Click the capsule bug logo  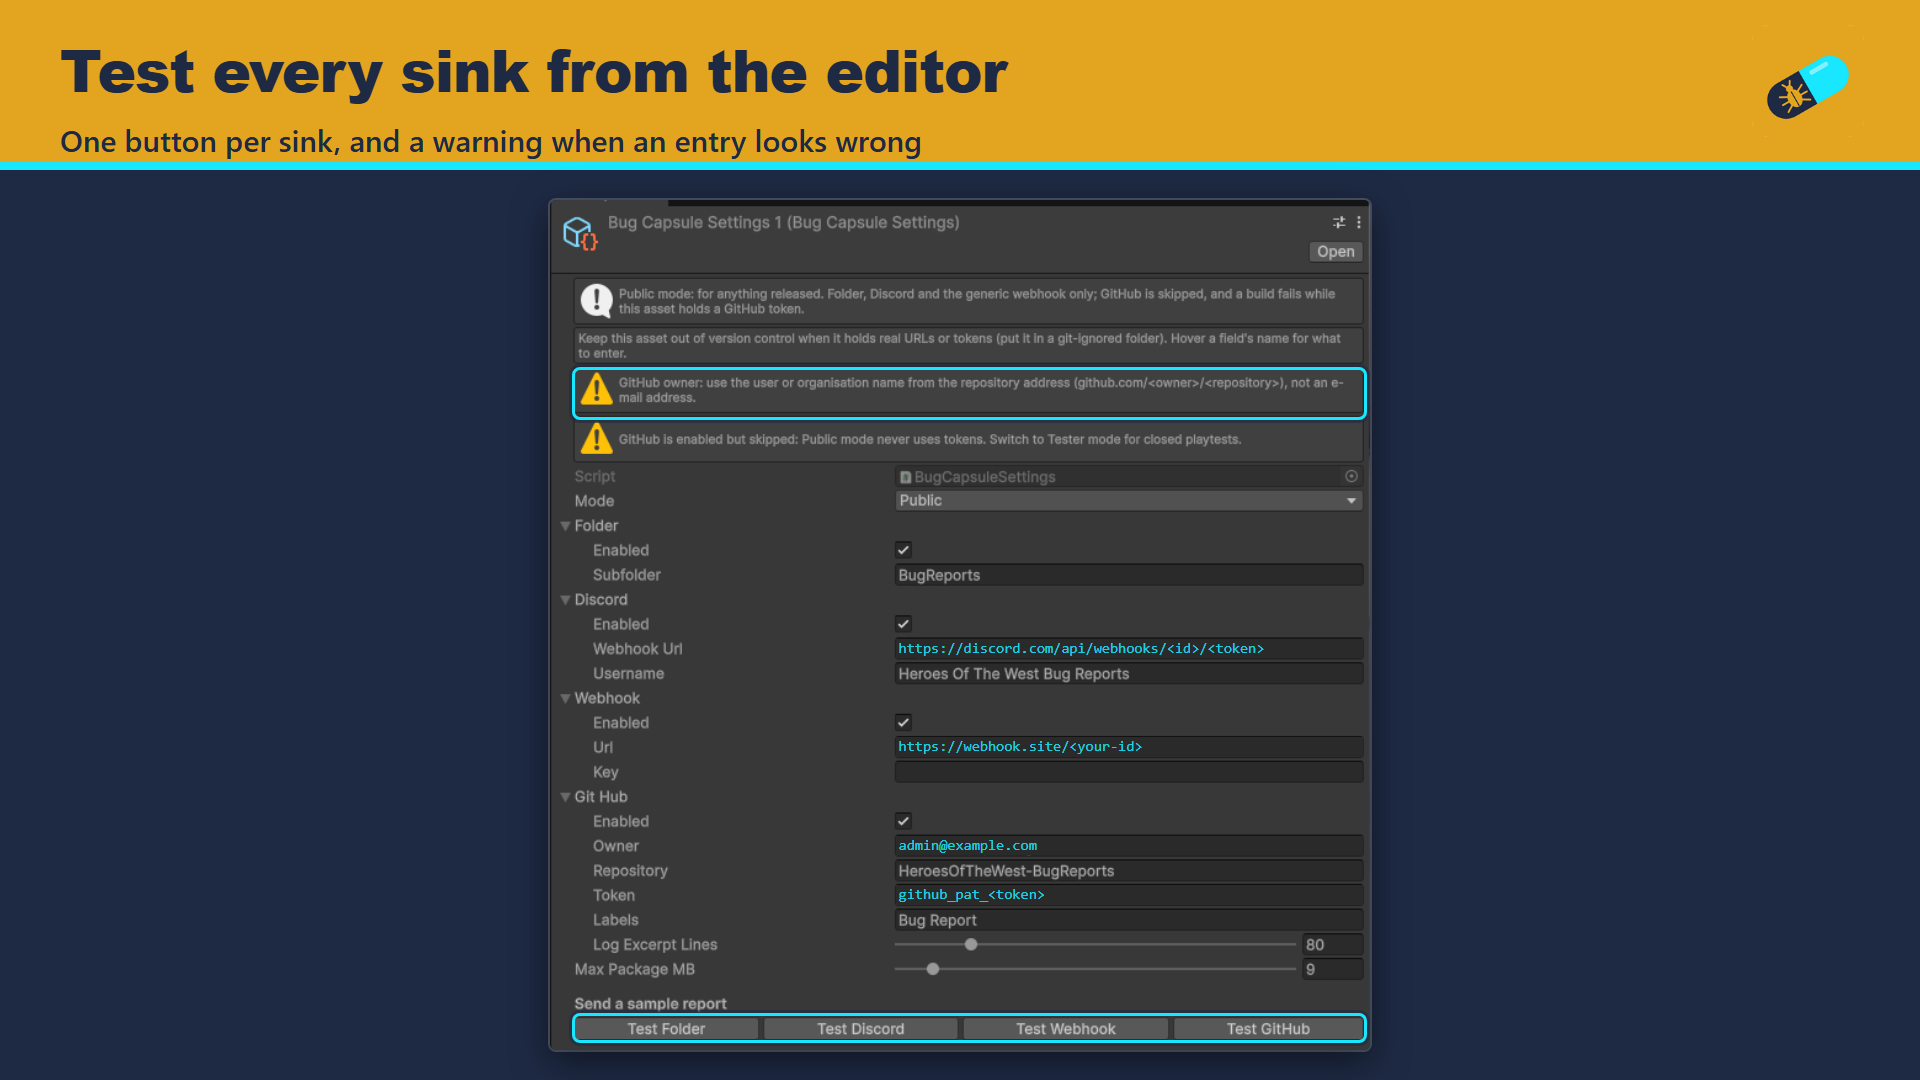(1807, 87)
